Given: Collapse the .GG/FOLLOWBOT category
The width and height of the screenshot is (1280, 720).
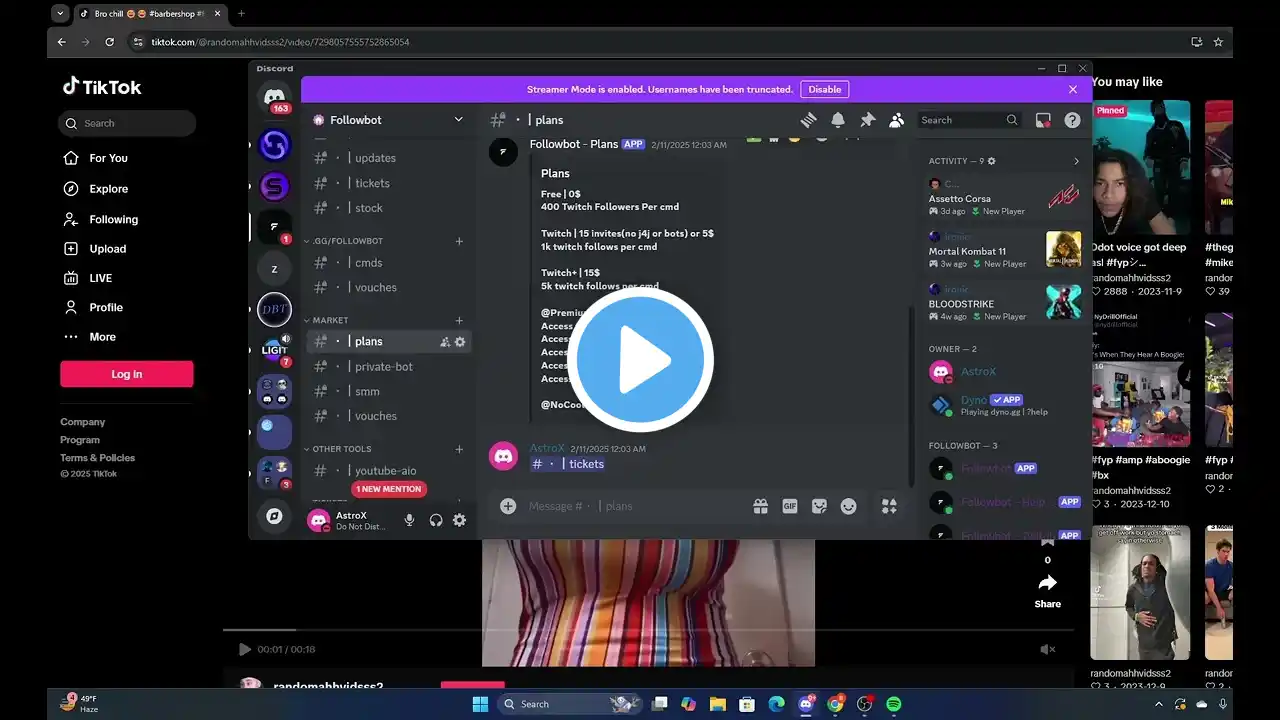Looking at the screenshot, I should click(x=347, y=241).
